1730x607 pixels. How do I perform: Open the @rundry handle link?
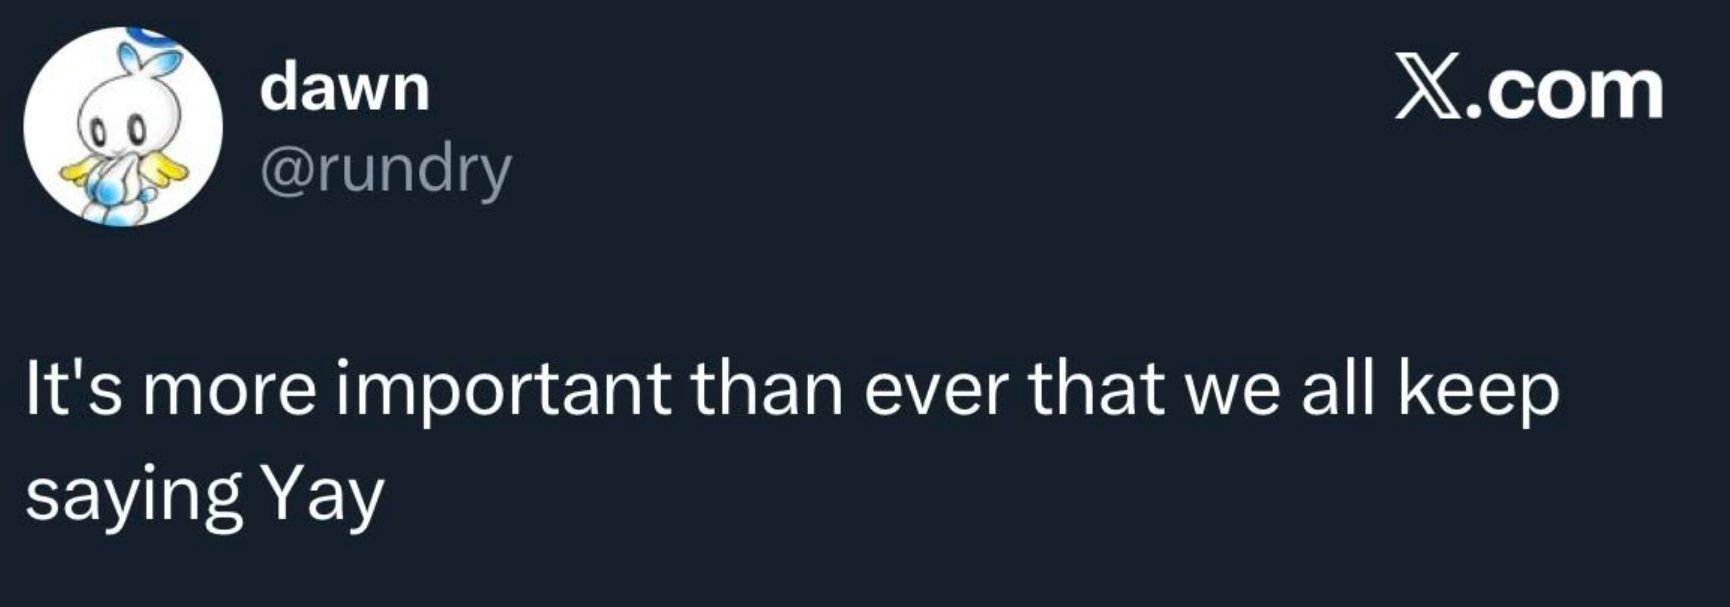click(386, 170)
